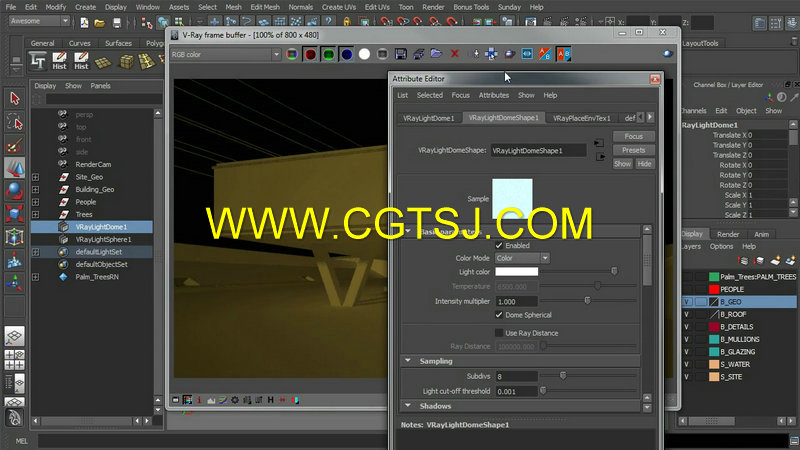This screenshot has width=800, height=450.
Task: Click save image floppy icon in frame buffer
Action: [401, 54]
